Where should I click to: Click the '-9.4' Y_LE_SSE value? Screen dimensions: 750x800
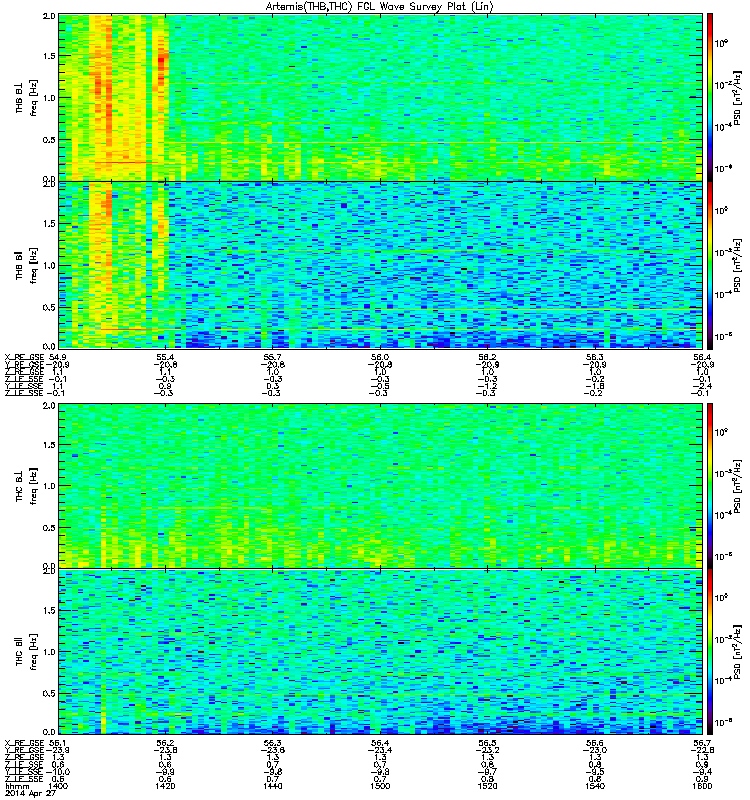tap(703, 772)
